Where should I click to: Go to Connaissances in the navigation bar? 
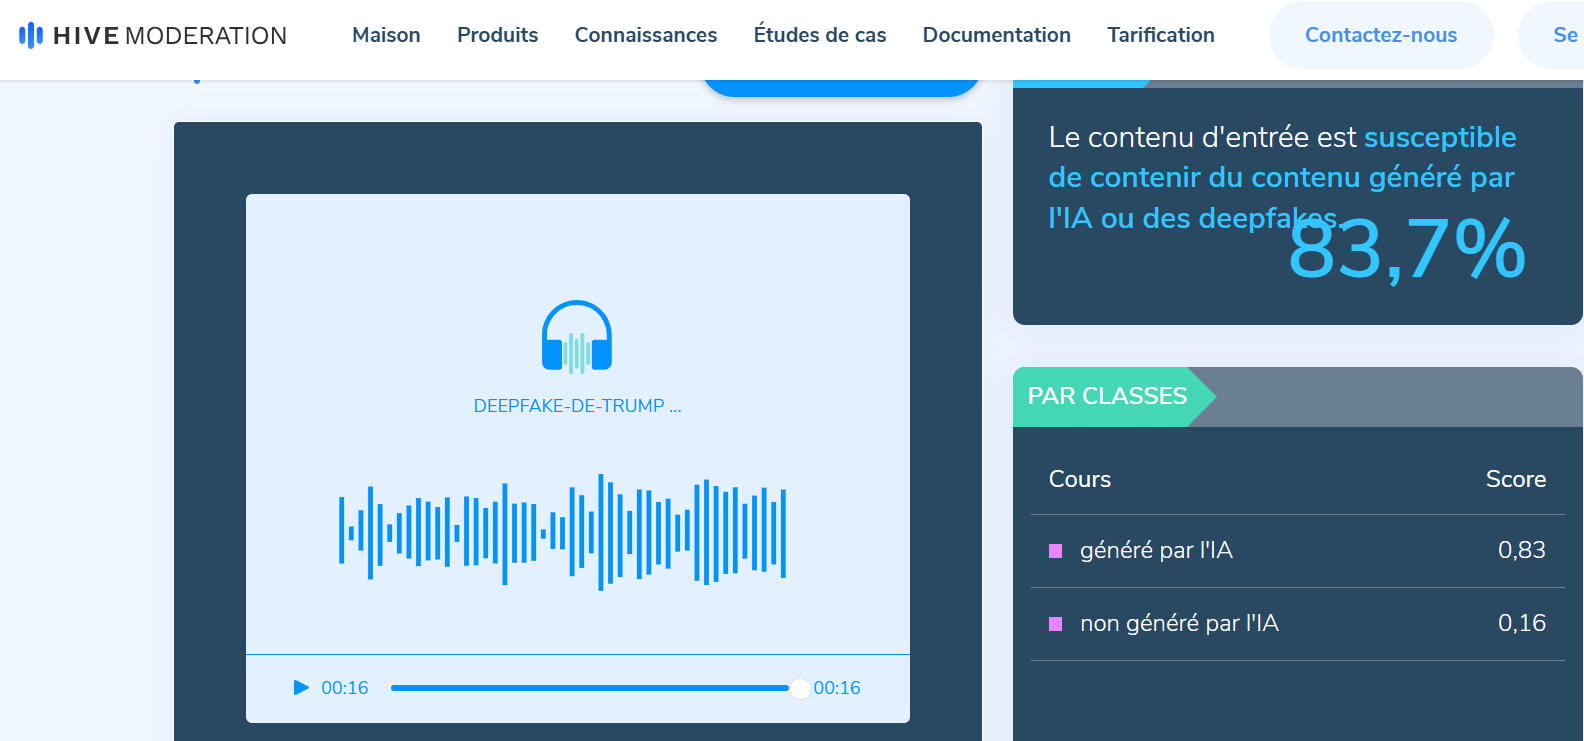click(x=645, y=35)
